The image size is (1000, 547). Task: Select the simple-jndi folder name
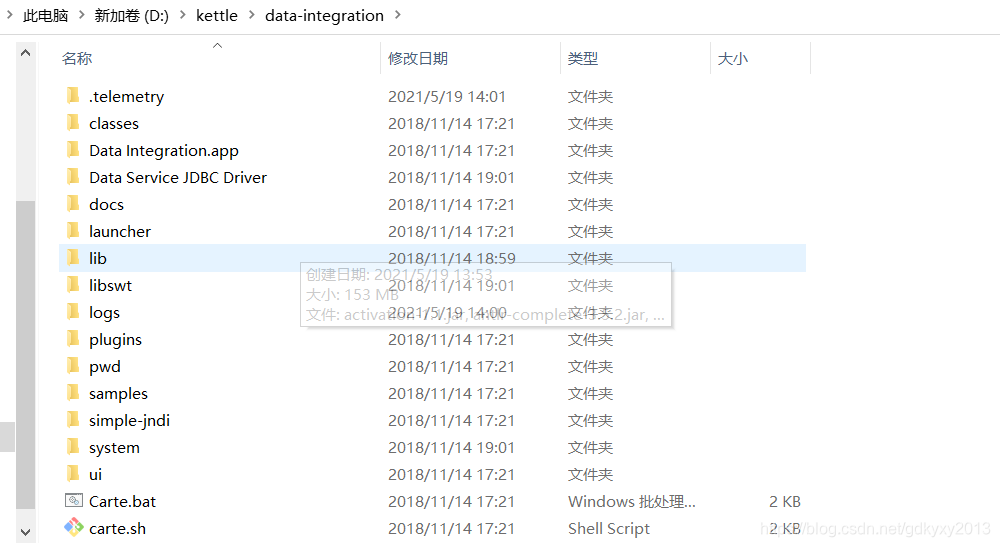click(x=129, y=420)
